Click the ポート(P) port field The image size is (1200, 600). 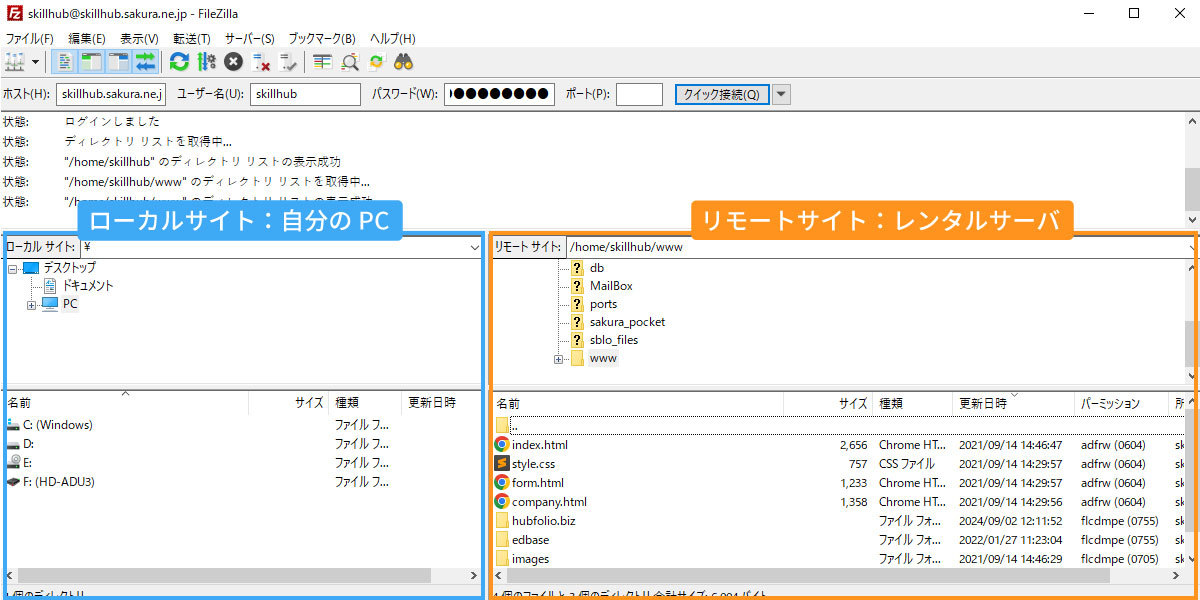point(639,94)
